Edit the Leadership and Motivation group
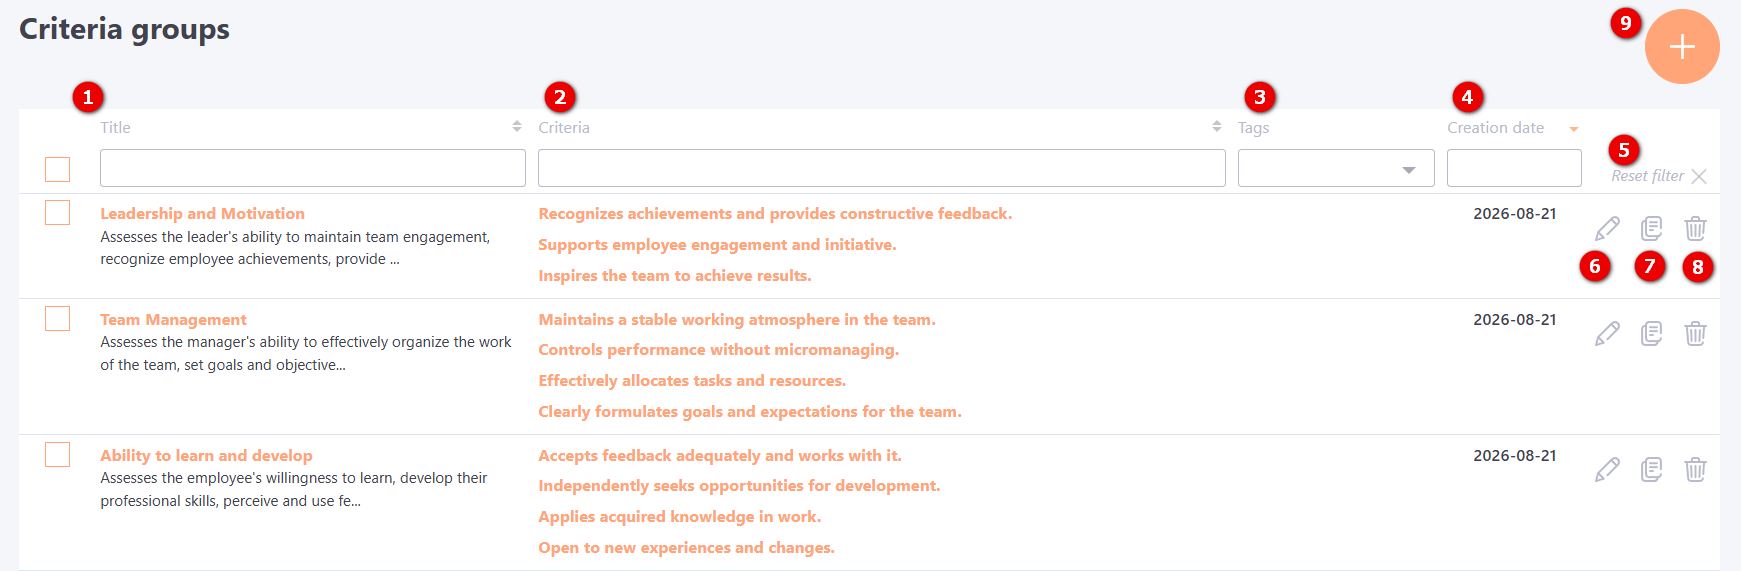 [1607, 228]
